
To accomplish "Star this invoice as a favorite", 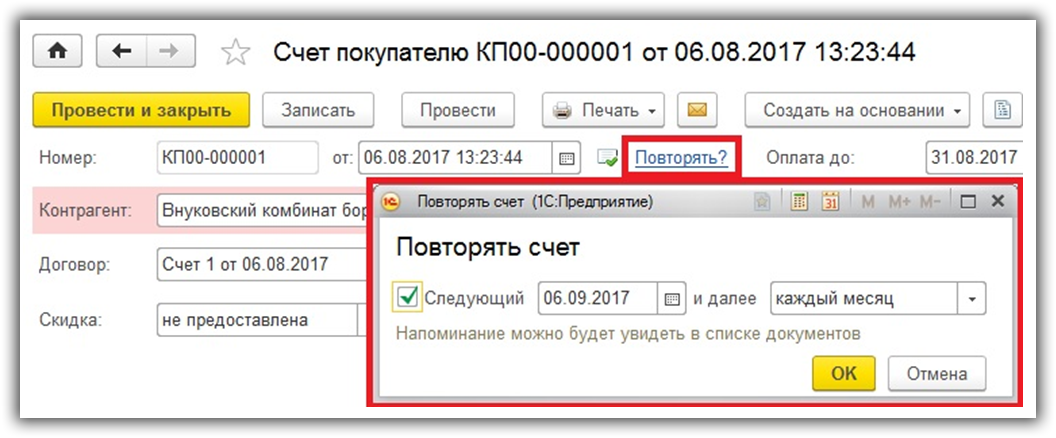I will point(236,53).
